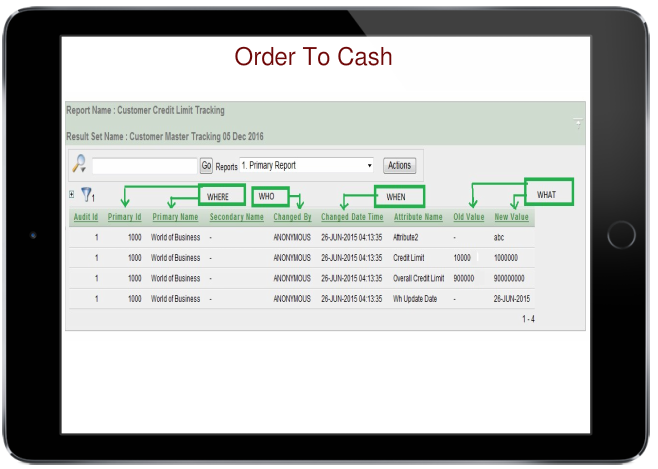Sort by Audit Id column header
This screenshot has width=658, height=469.
tap(86, 217)
